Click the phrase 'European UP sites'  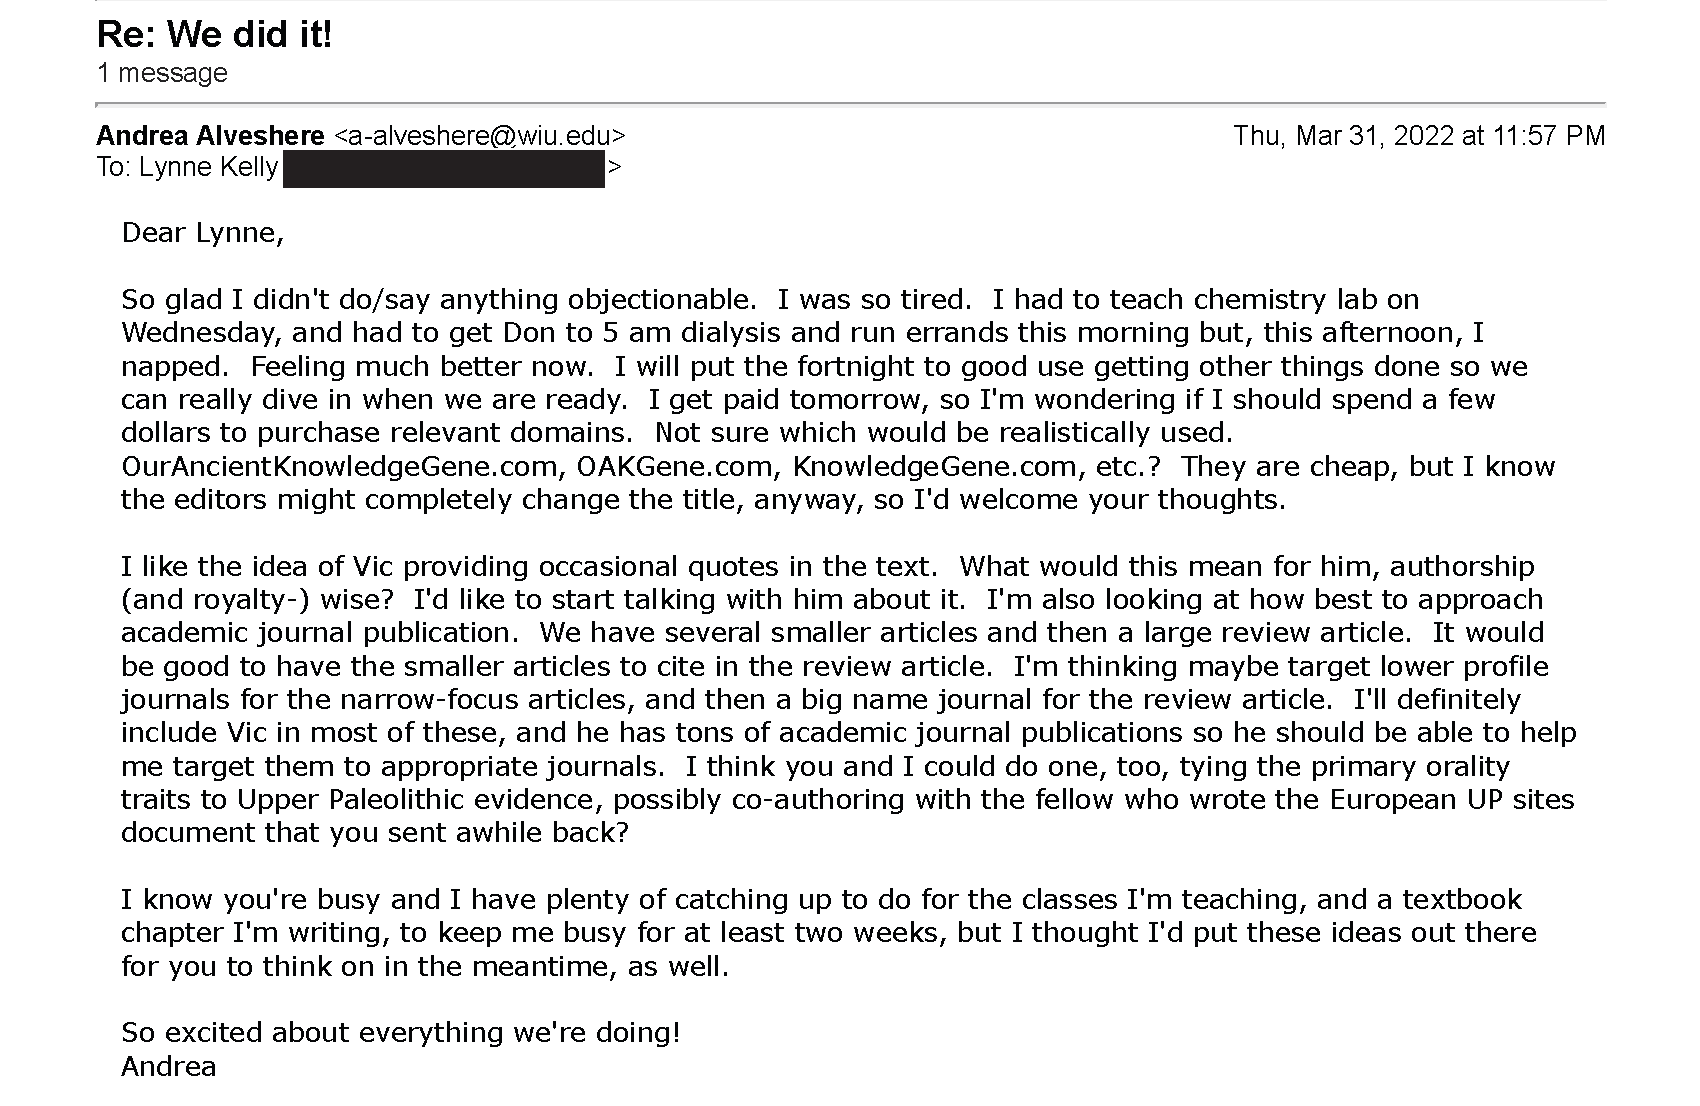[x=1452, y=800]
